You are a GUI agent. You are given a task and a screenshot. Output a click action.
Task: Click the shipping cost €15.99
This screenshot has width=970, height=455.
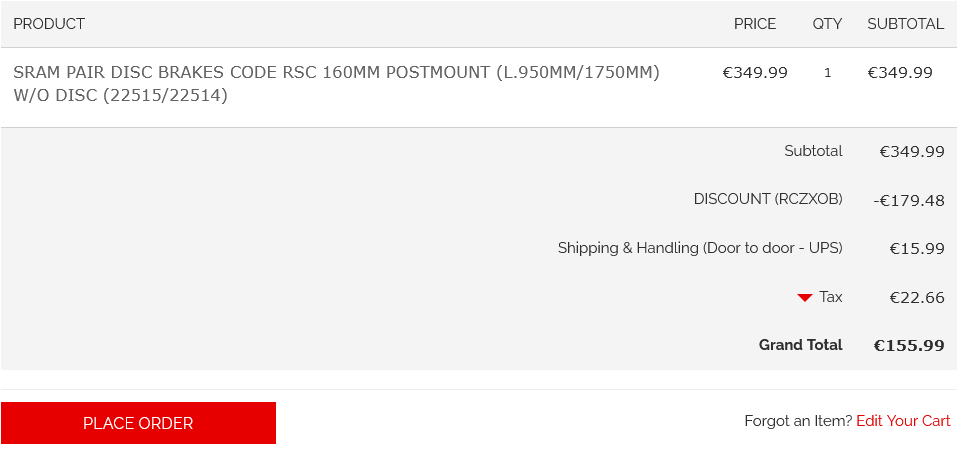[917, 249]
